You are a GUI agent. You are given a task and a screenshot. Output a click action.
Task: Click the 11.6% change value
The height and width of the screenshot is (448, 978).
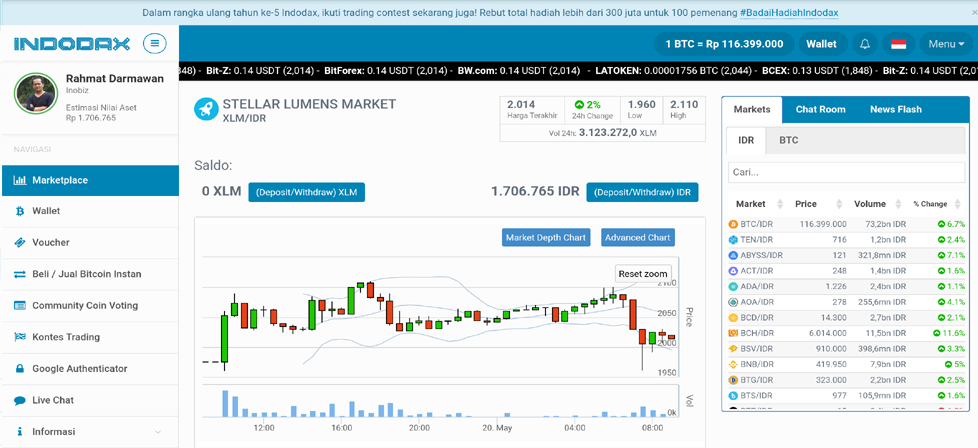[951, 333]
